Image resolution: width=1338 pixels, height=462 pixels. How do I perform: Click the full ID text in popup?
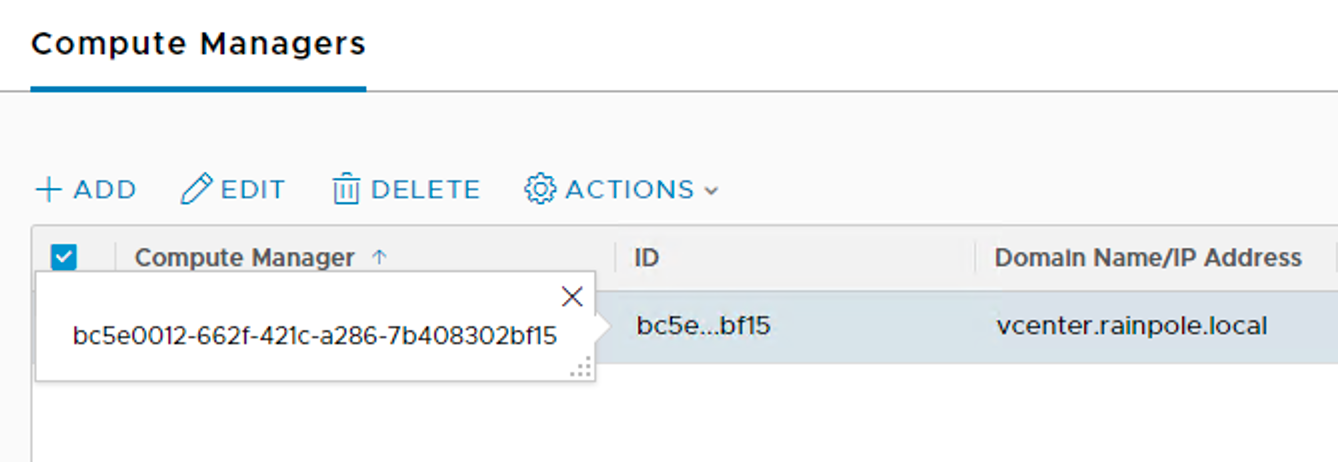pyautogui.click(x=314, y=335)
